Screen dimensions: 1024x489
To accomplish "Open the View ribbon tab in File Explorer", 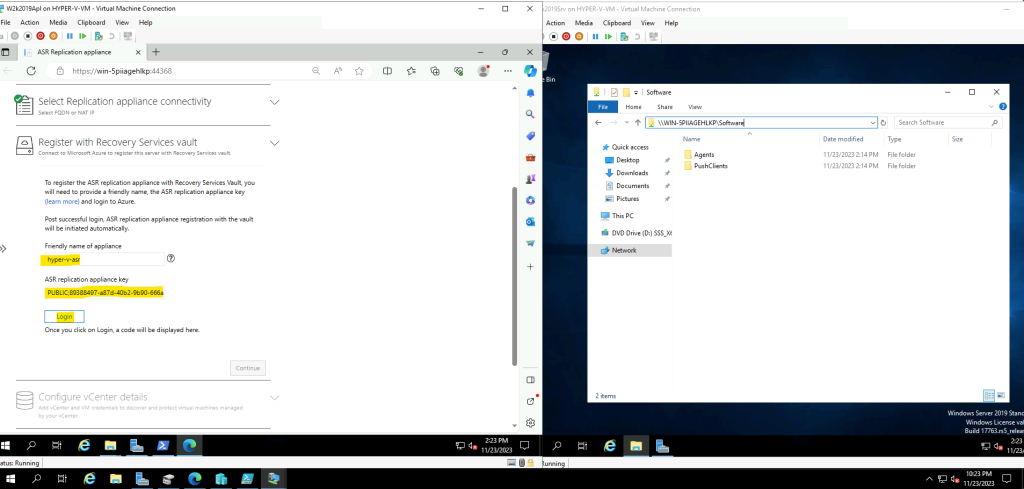I will pos(695,107).
